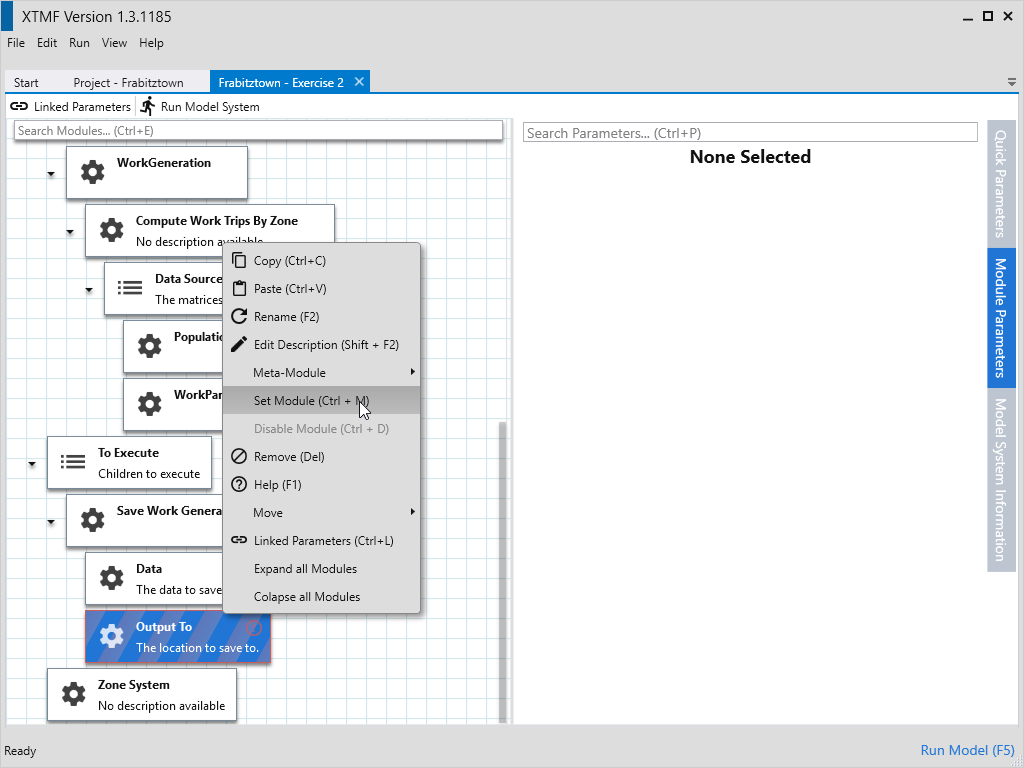Screen dimensions: 1024x768
Task: Click the Linked Parameters toolbar button
Action: point(71,107)
